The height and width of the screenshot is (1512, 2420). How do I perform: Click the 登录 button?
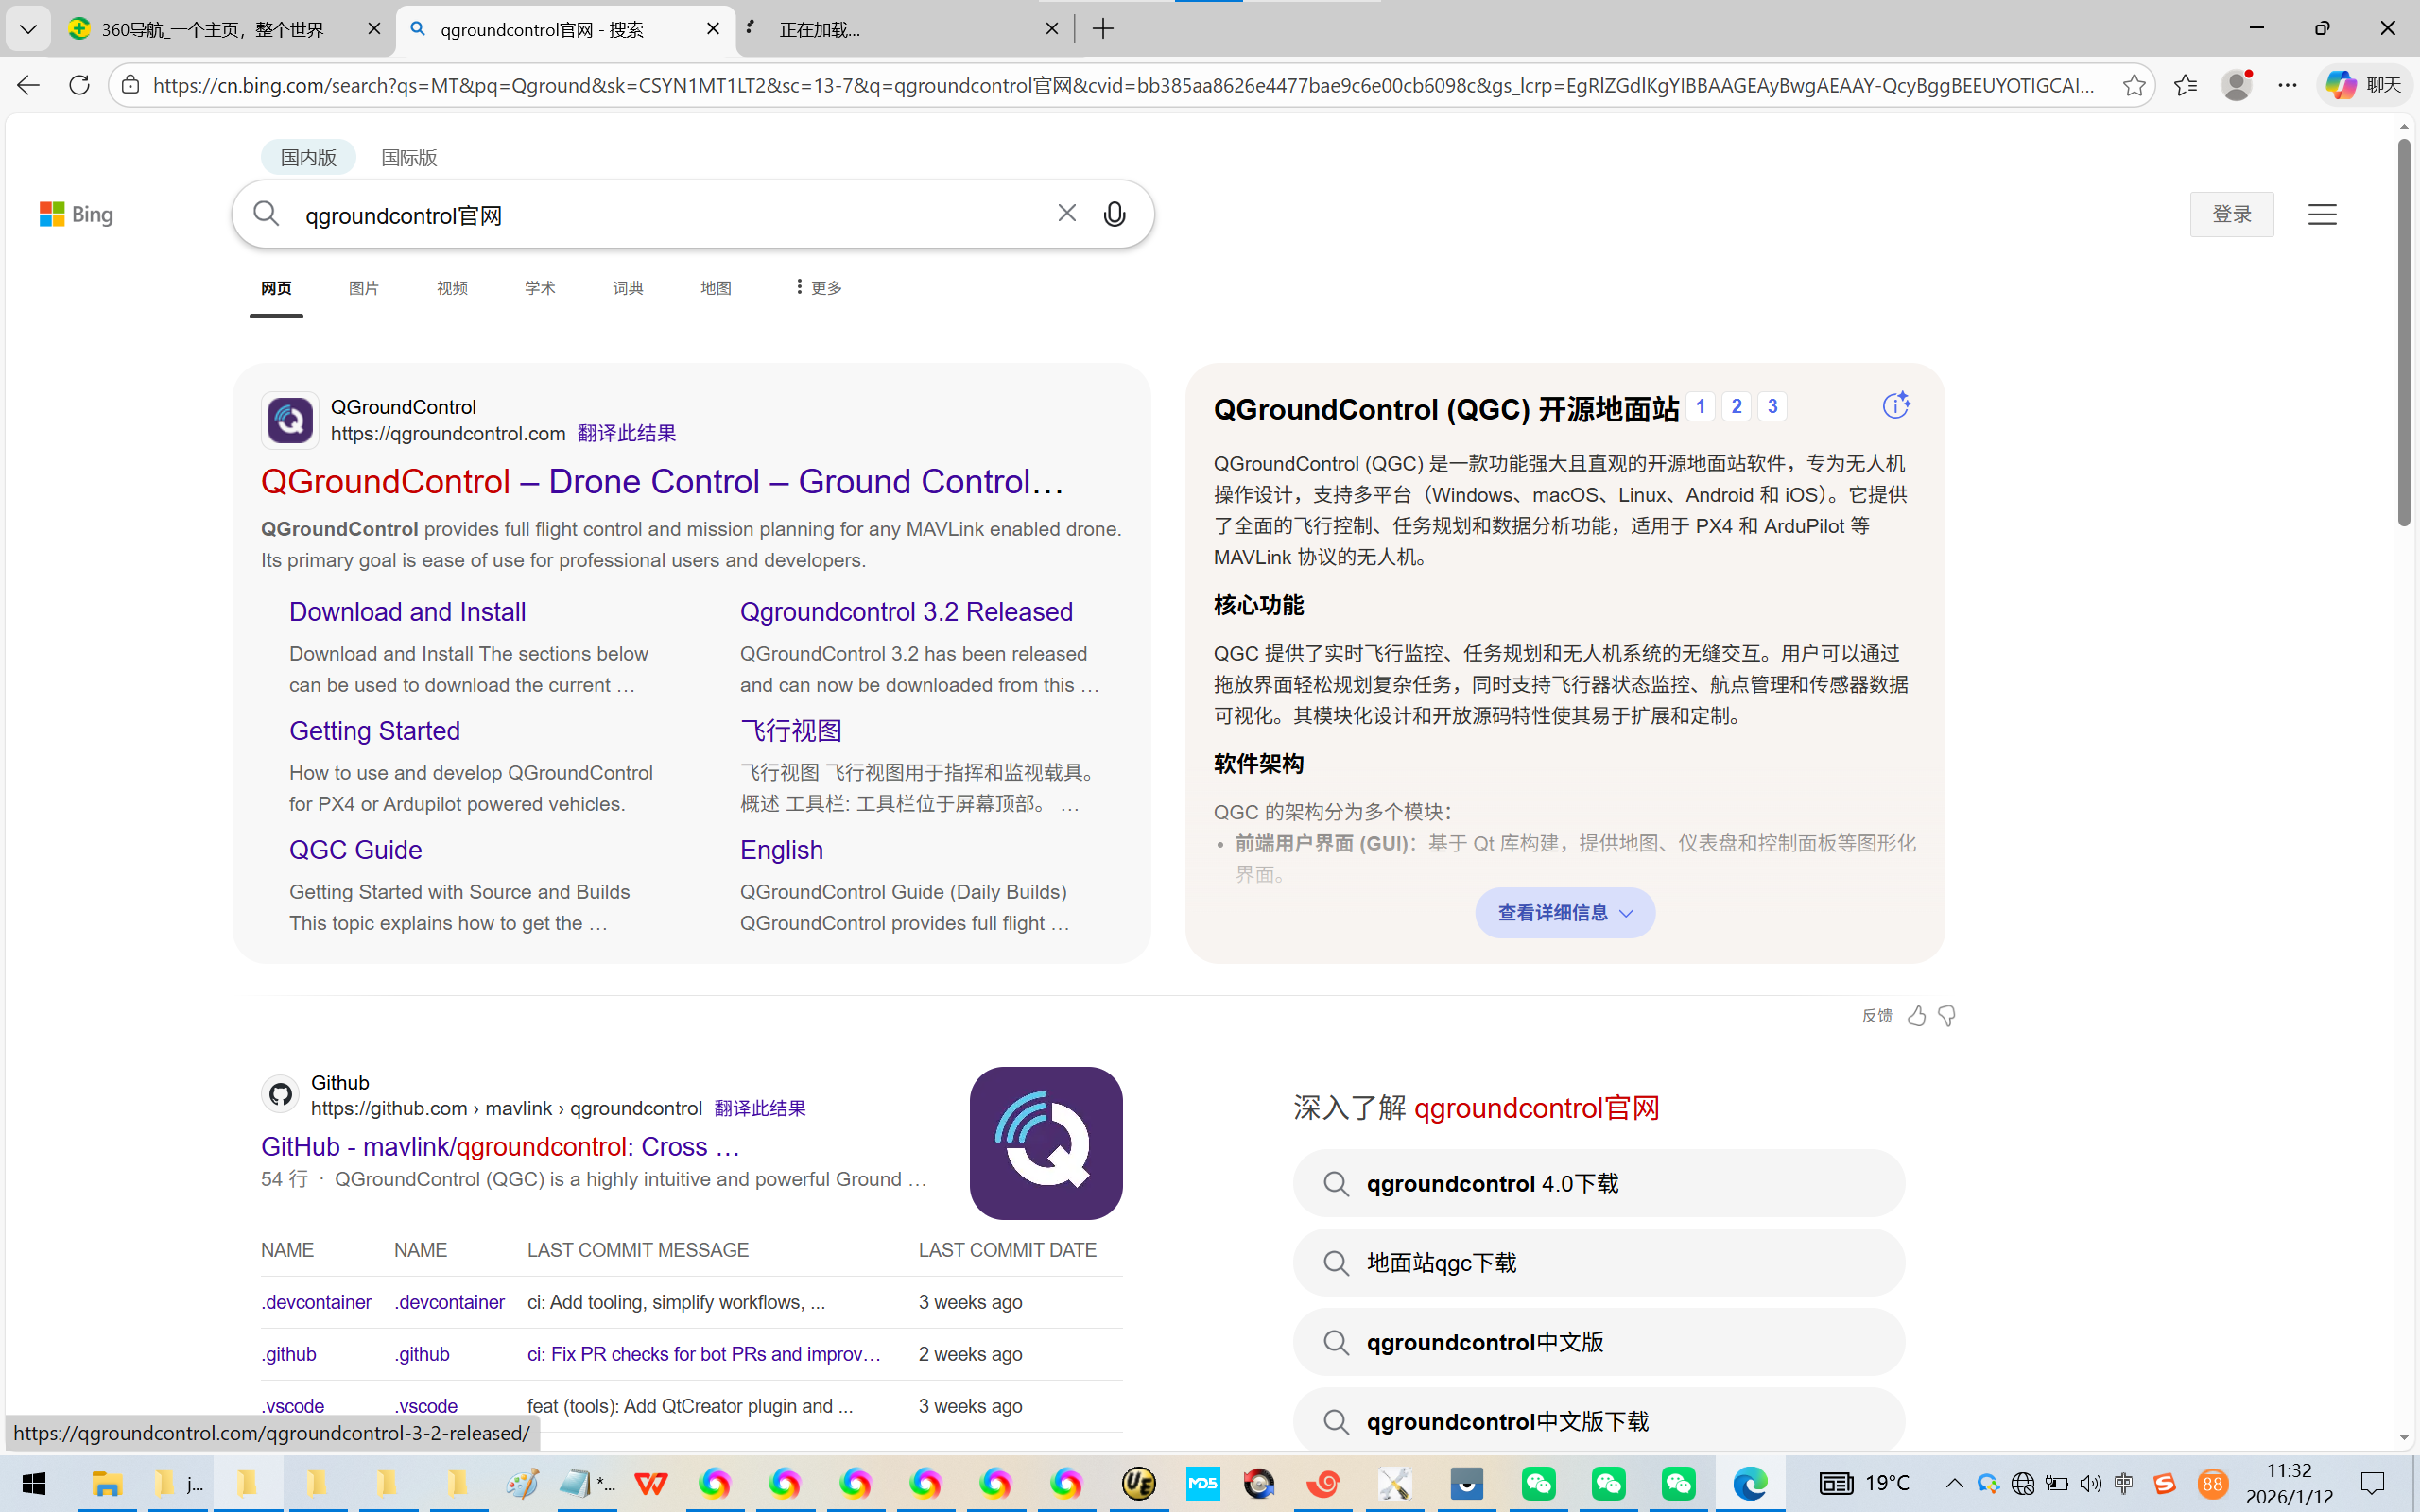(2231, 214)
